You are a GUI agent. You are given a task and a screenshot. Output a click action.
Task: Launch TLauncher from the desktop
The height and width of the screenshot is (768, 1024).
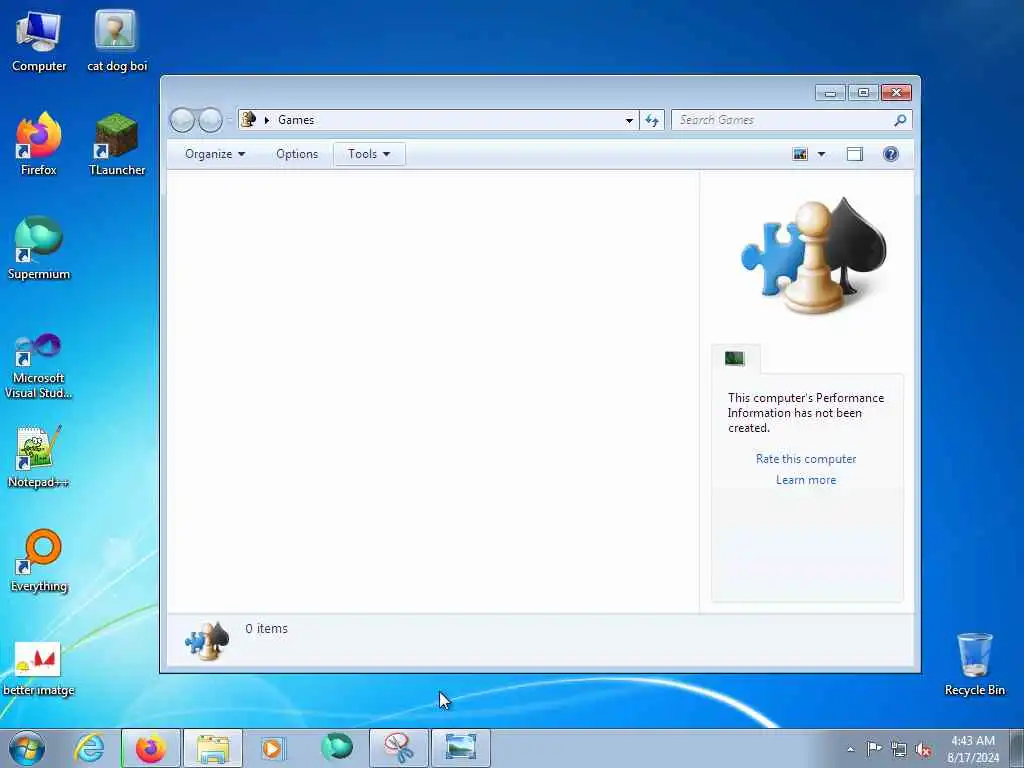[x=117, y=144]
